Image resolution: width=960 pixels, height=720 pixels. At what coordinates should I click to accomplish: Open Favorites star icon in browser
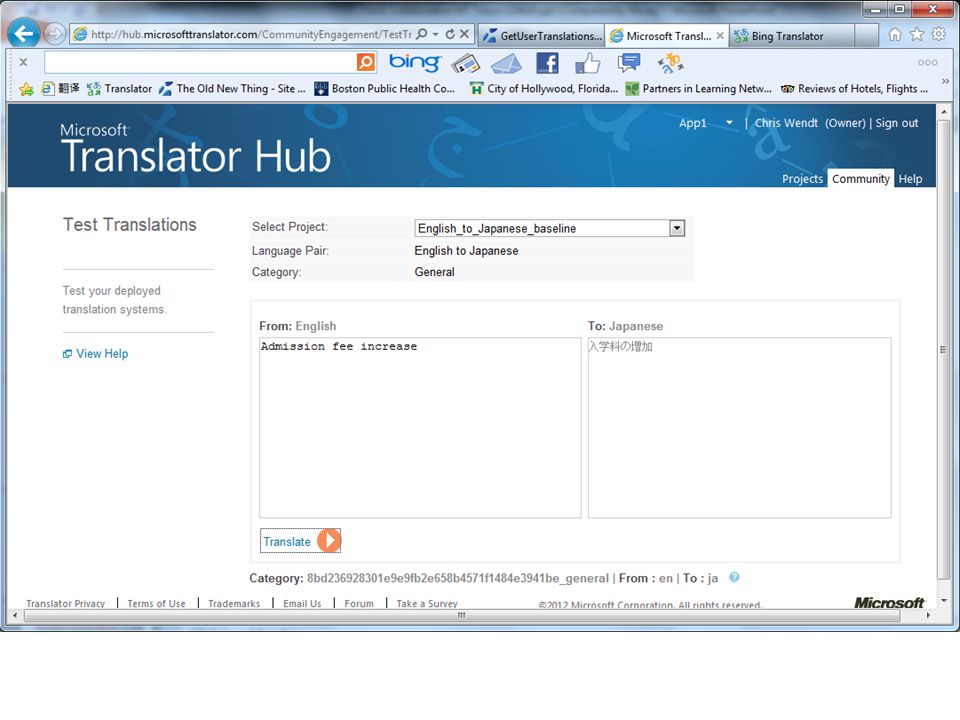917,34
